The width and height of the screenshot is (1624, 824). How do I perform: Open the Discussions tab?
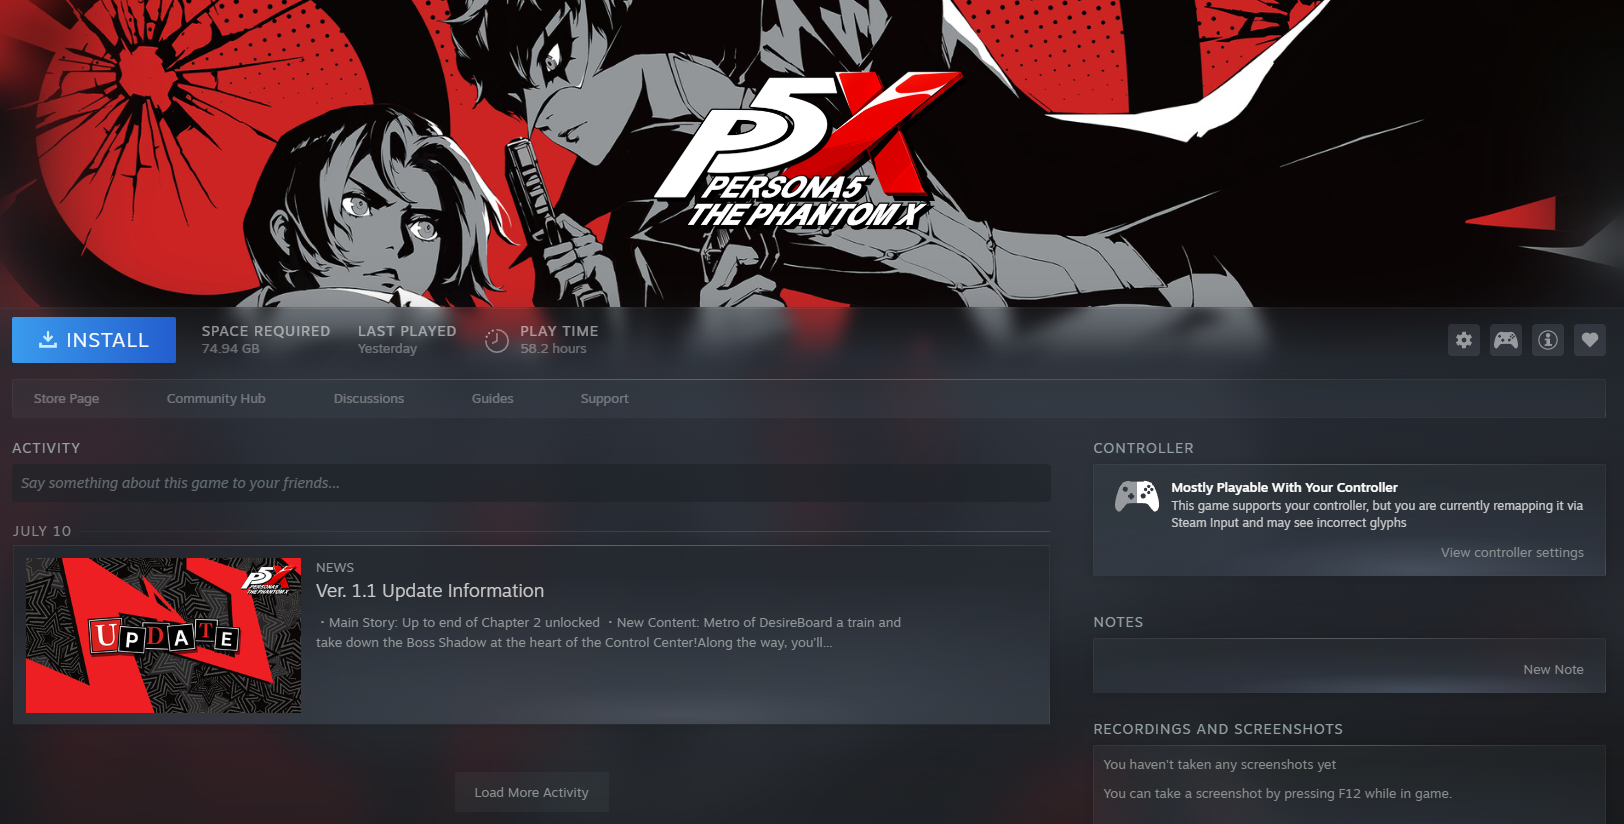pyautogui.click(x=369, y=398)
